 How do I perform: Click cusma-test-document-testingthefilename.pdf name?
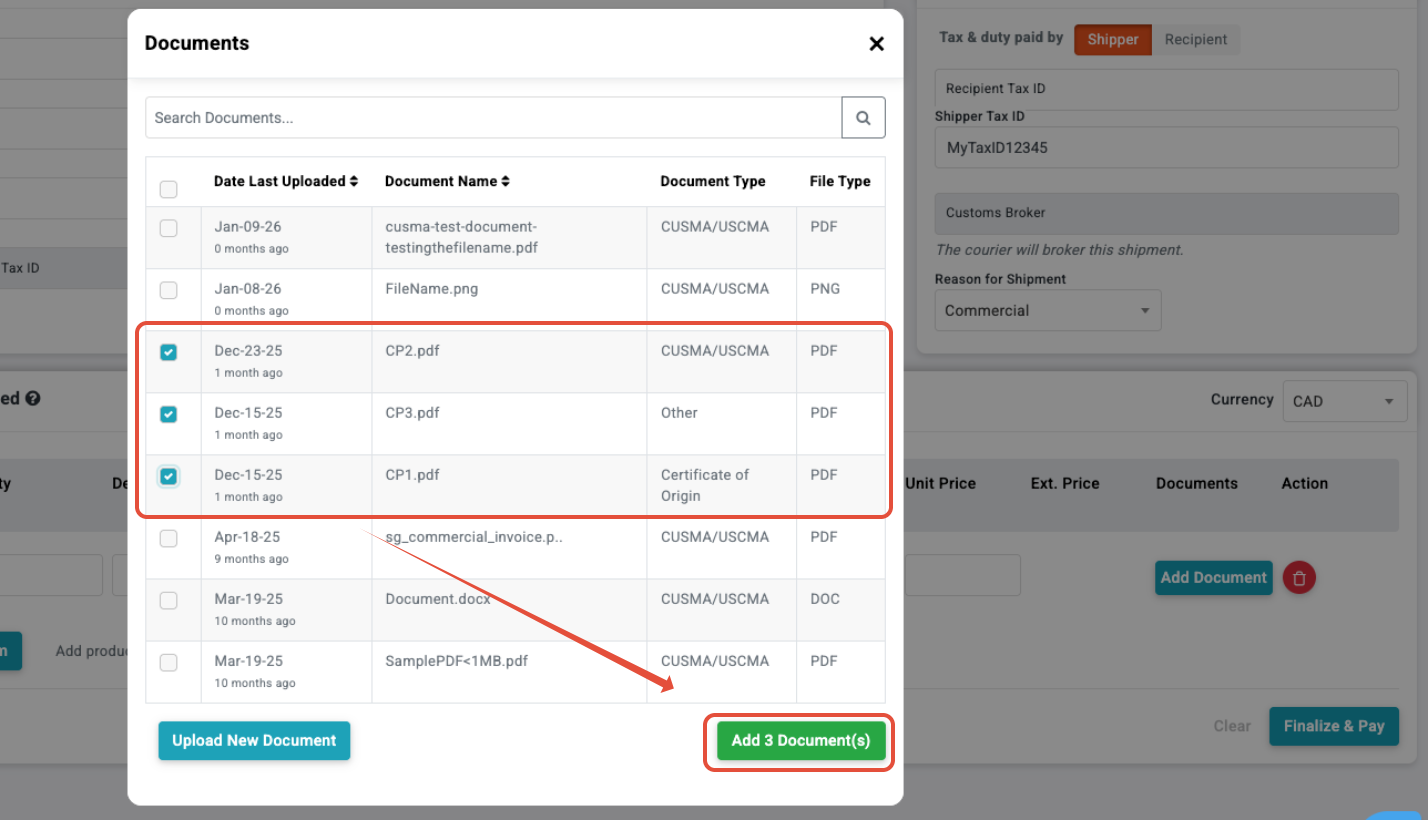pyautogui.click(x=462, y=237)
